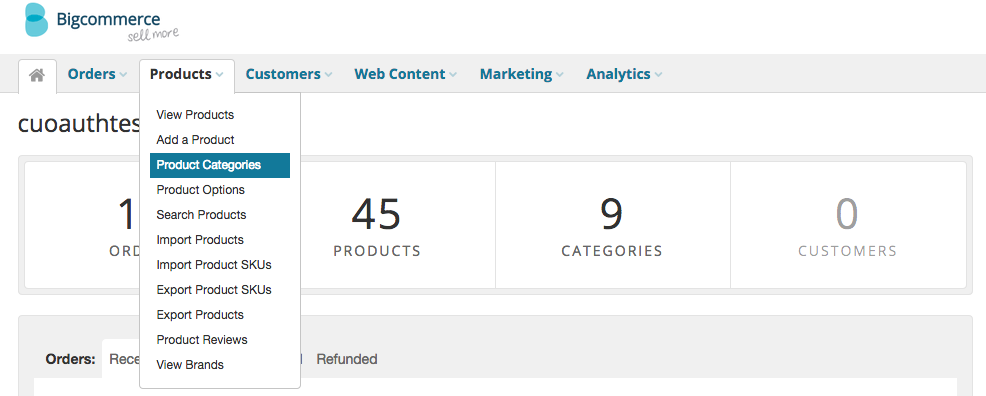This screenshot has width=986, height=396.
Task: Click the home icon tab
Action: pos(37,76)
